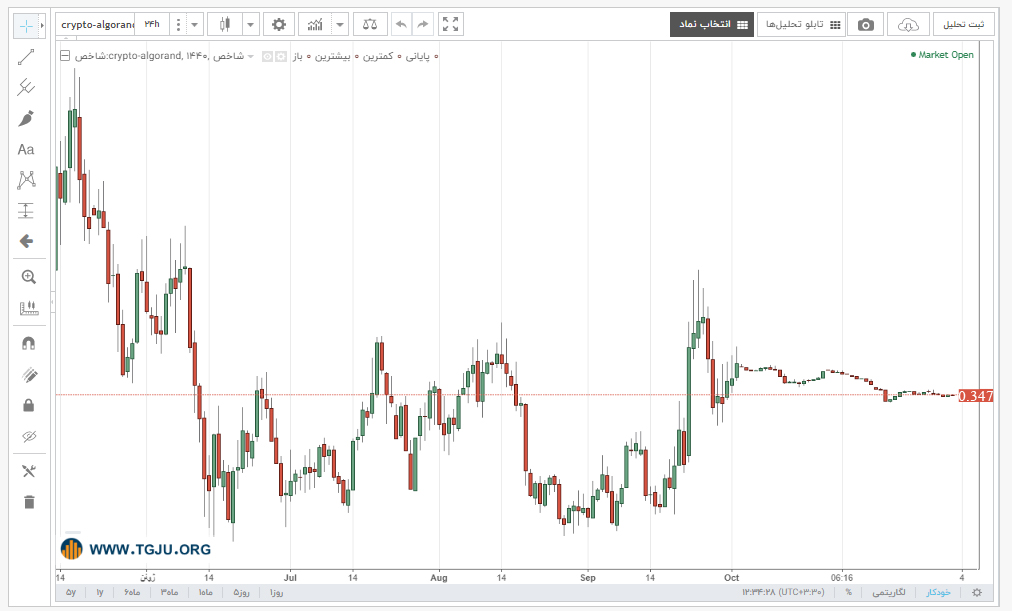Select the Aa text annotation tool

pos(26,150)
